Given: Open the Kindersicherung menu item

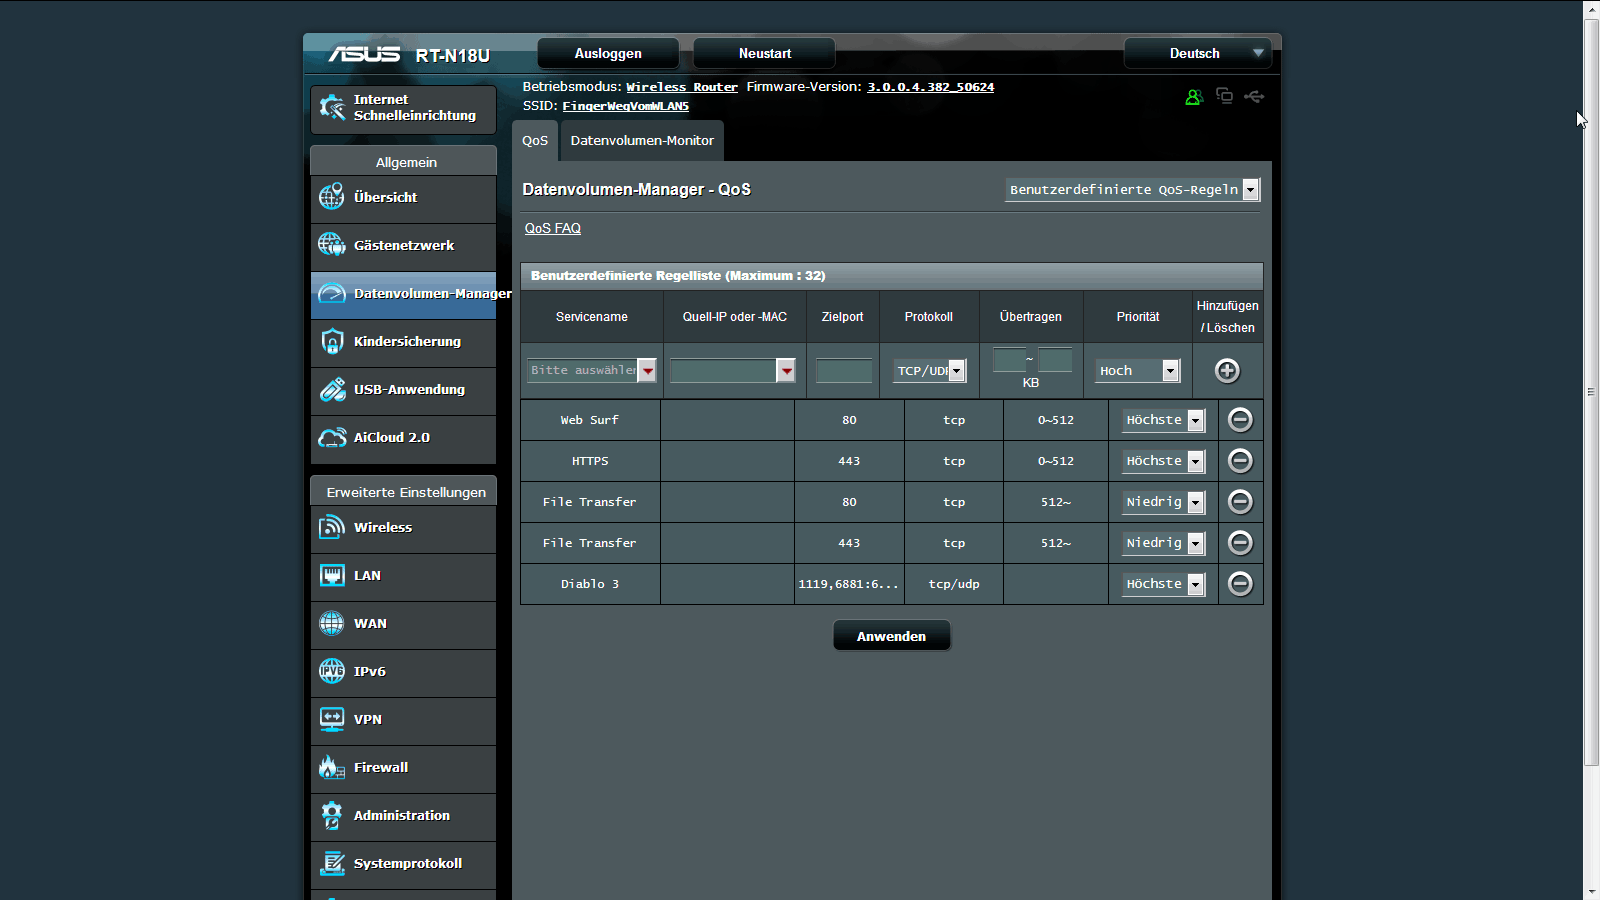Looking at the screenshot, I should (404, 342).
